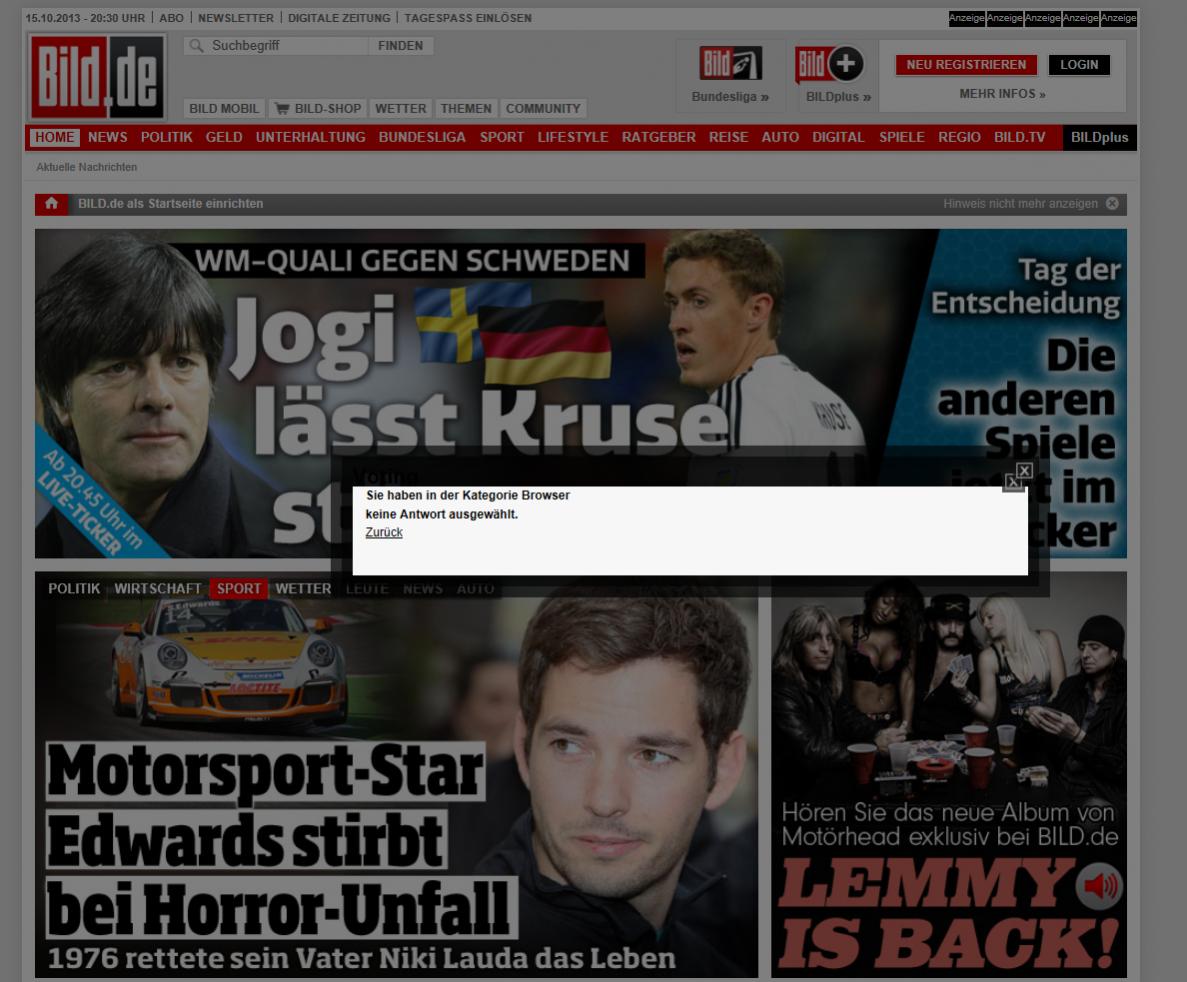Click the shopping cart BILD-SHOP button
Viewport: 1187px width, 982px height.
tap(318, 108)
